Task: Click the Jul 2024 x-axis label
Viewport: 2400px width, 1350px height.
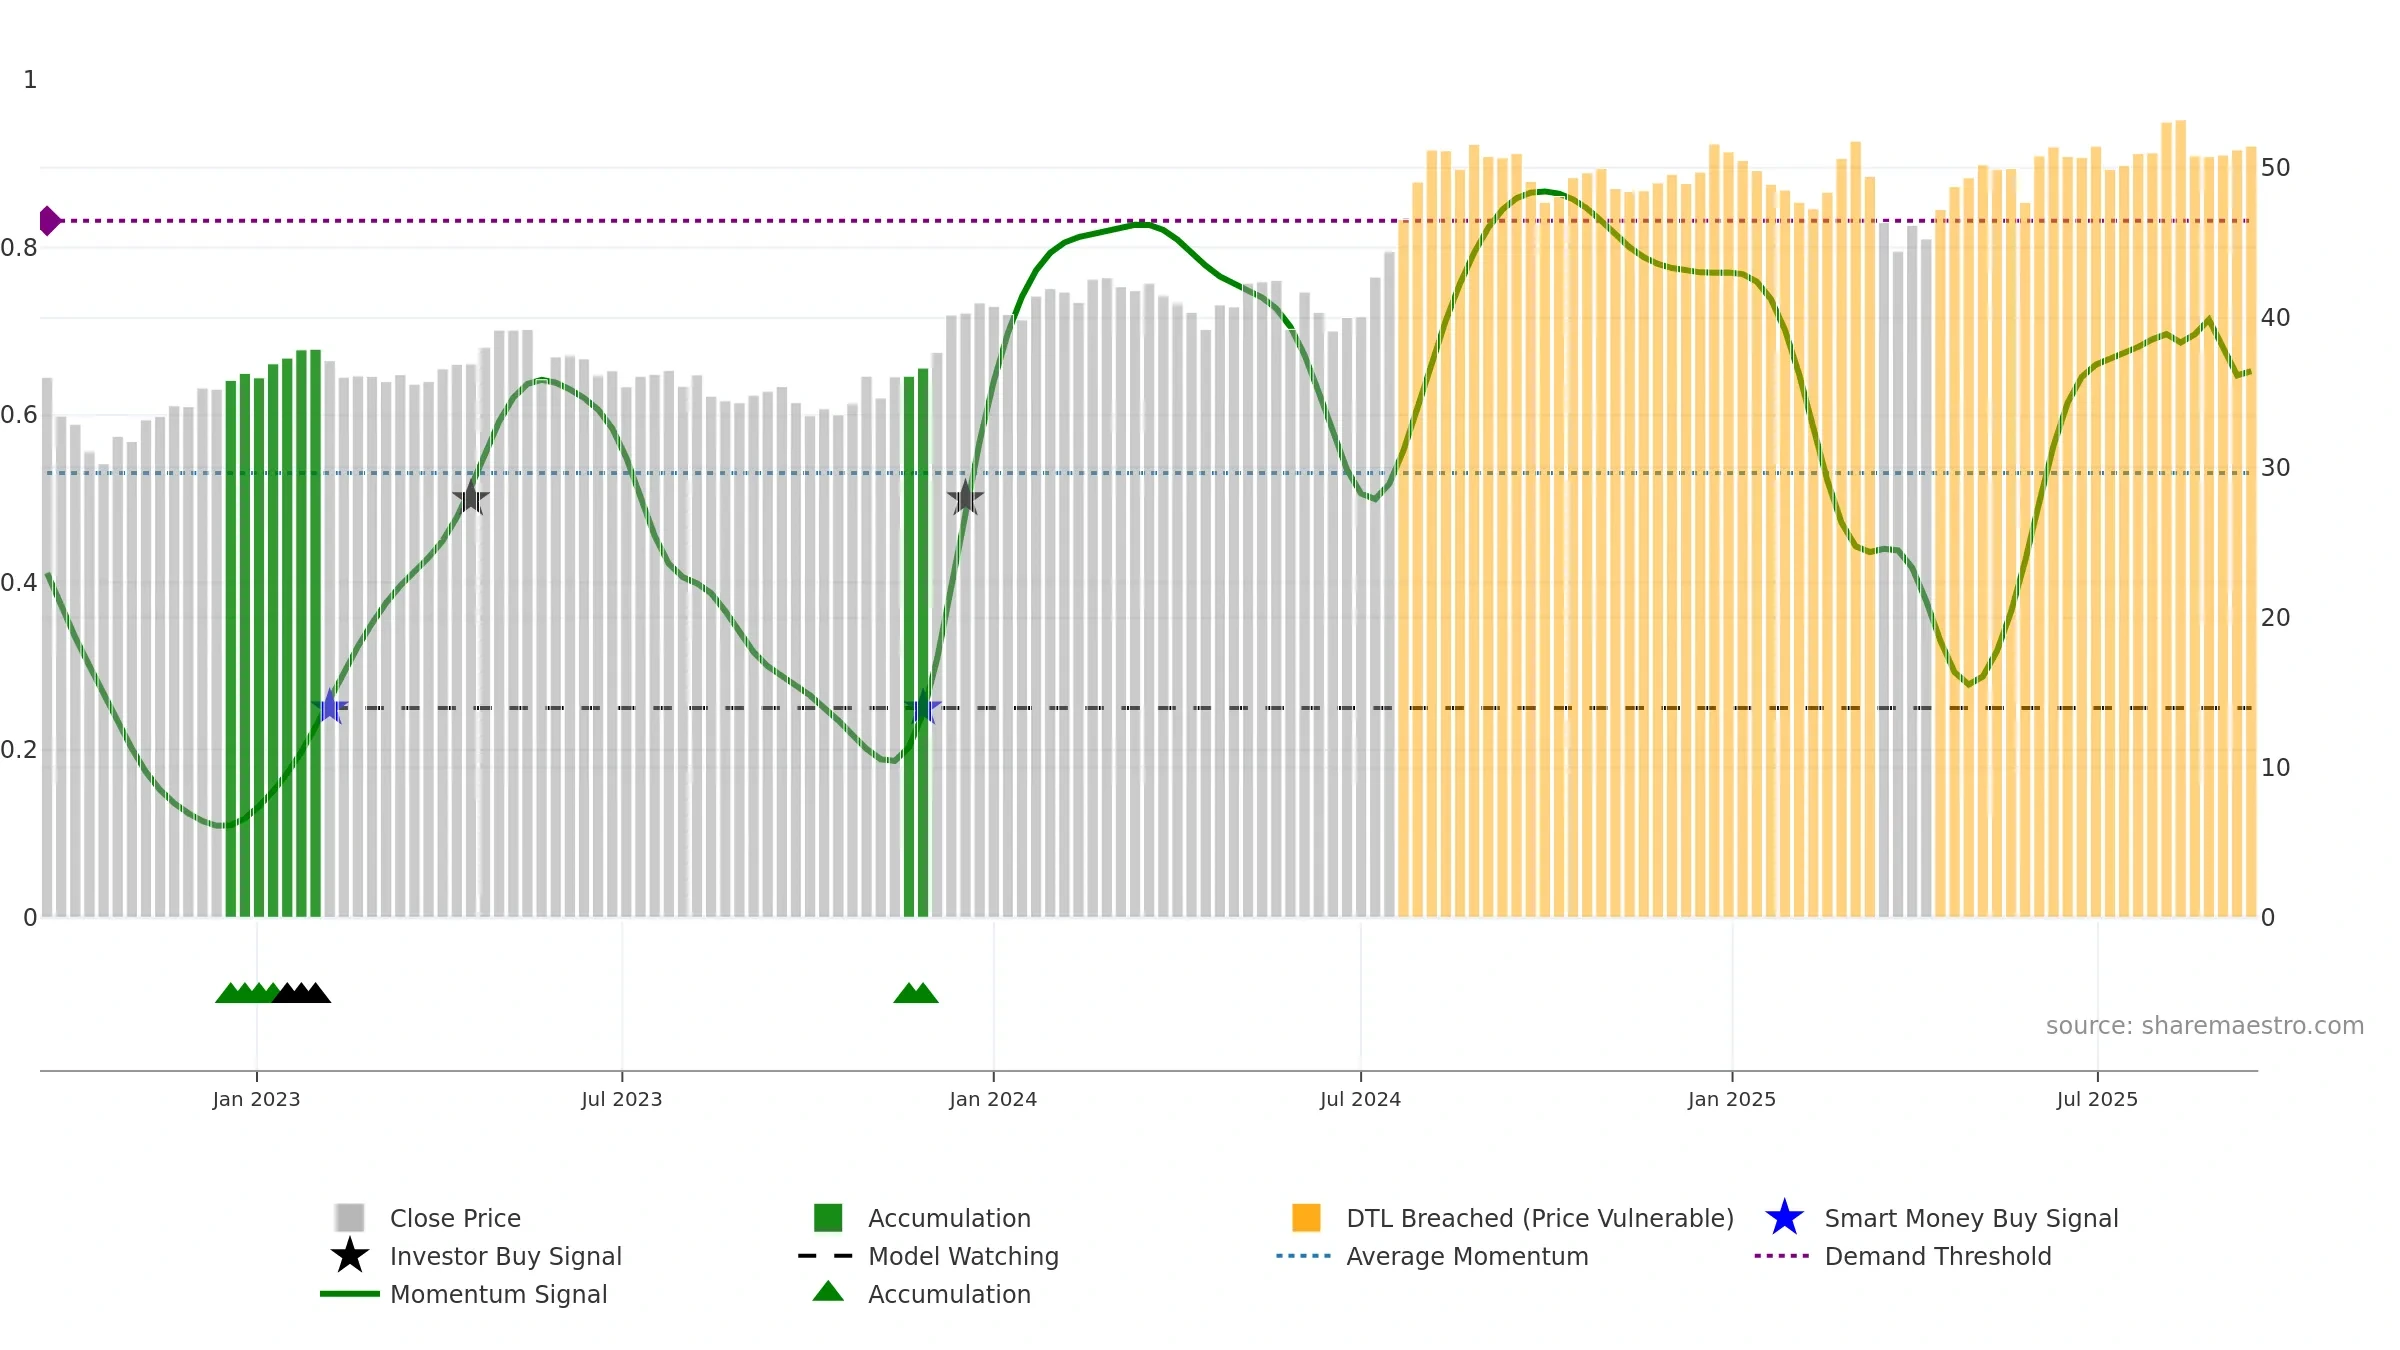Action: pyautogui.click(x=1360, y=1099)
